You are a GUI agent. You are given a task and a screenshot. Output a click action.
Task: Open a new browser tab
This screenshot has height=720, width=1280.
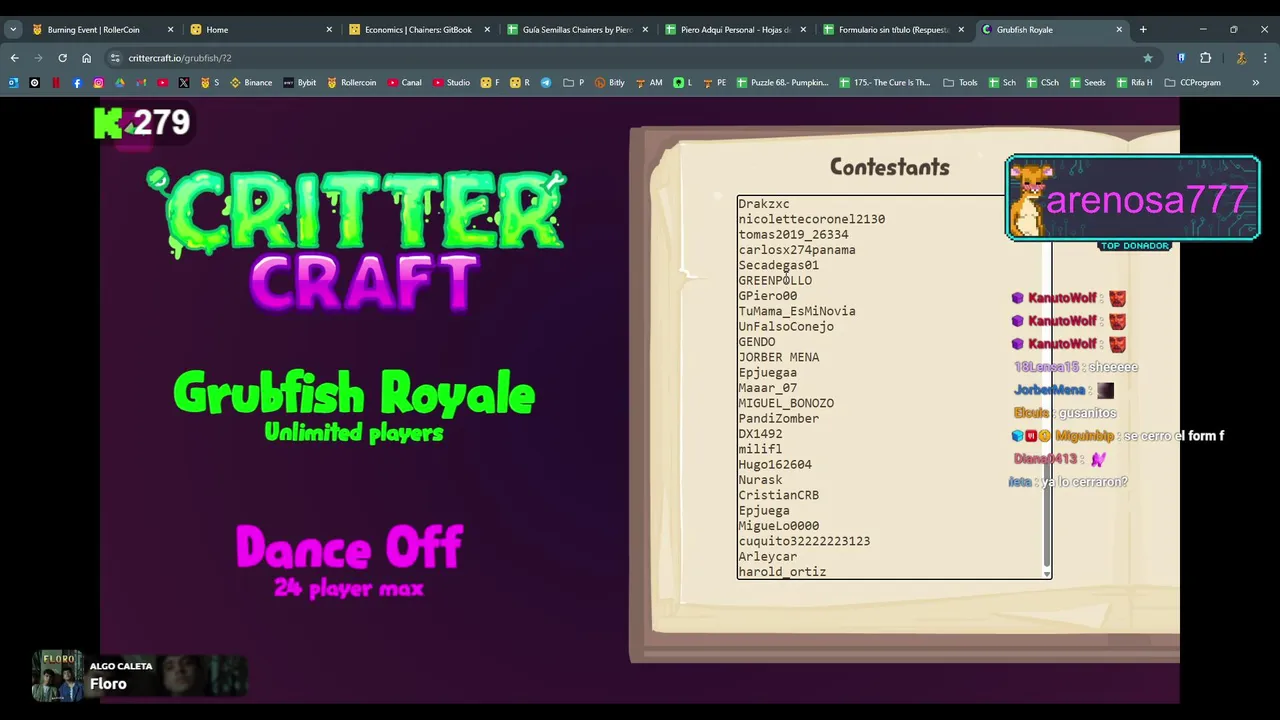(1143, 29)
